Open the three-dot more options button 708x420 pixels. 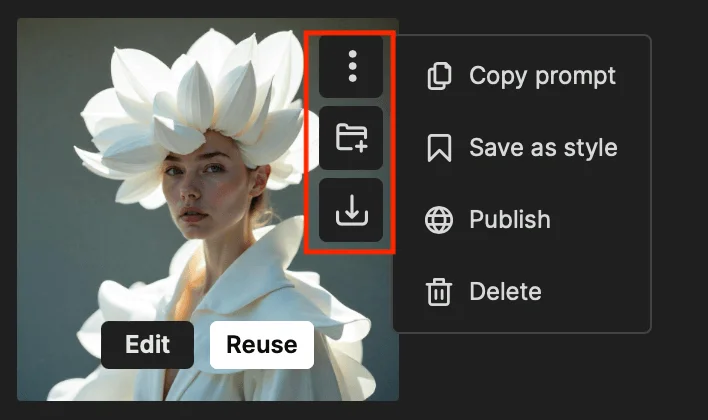(351, 66)
